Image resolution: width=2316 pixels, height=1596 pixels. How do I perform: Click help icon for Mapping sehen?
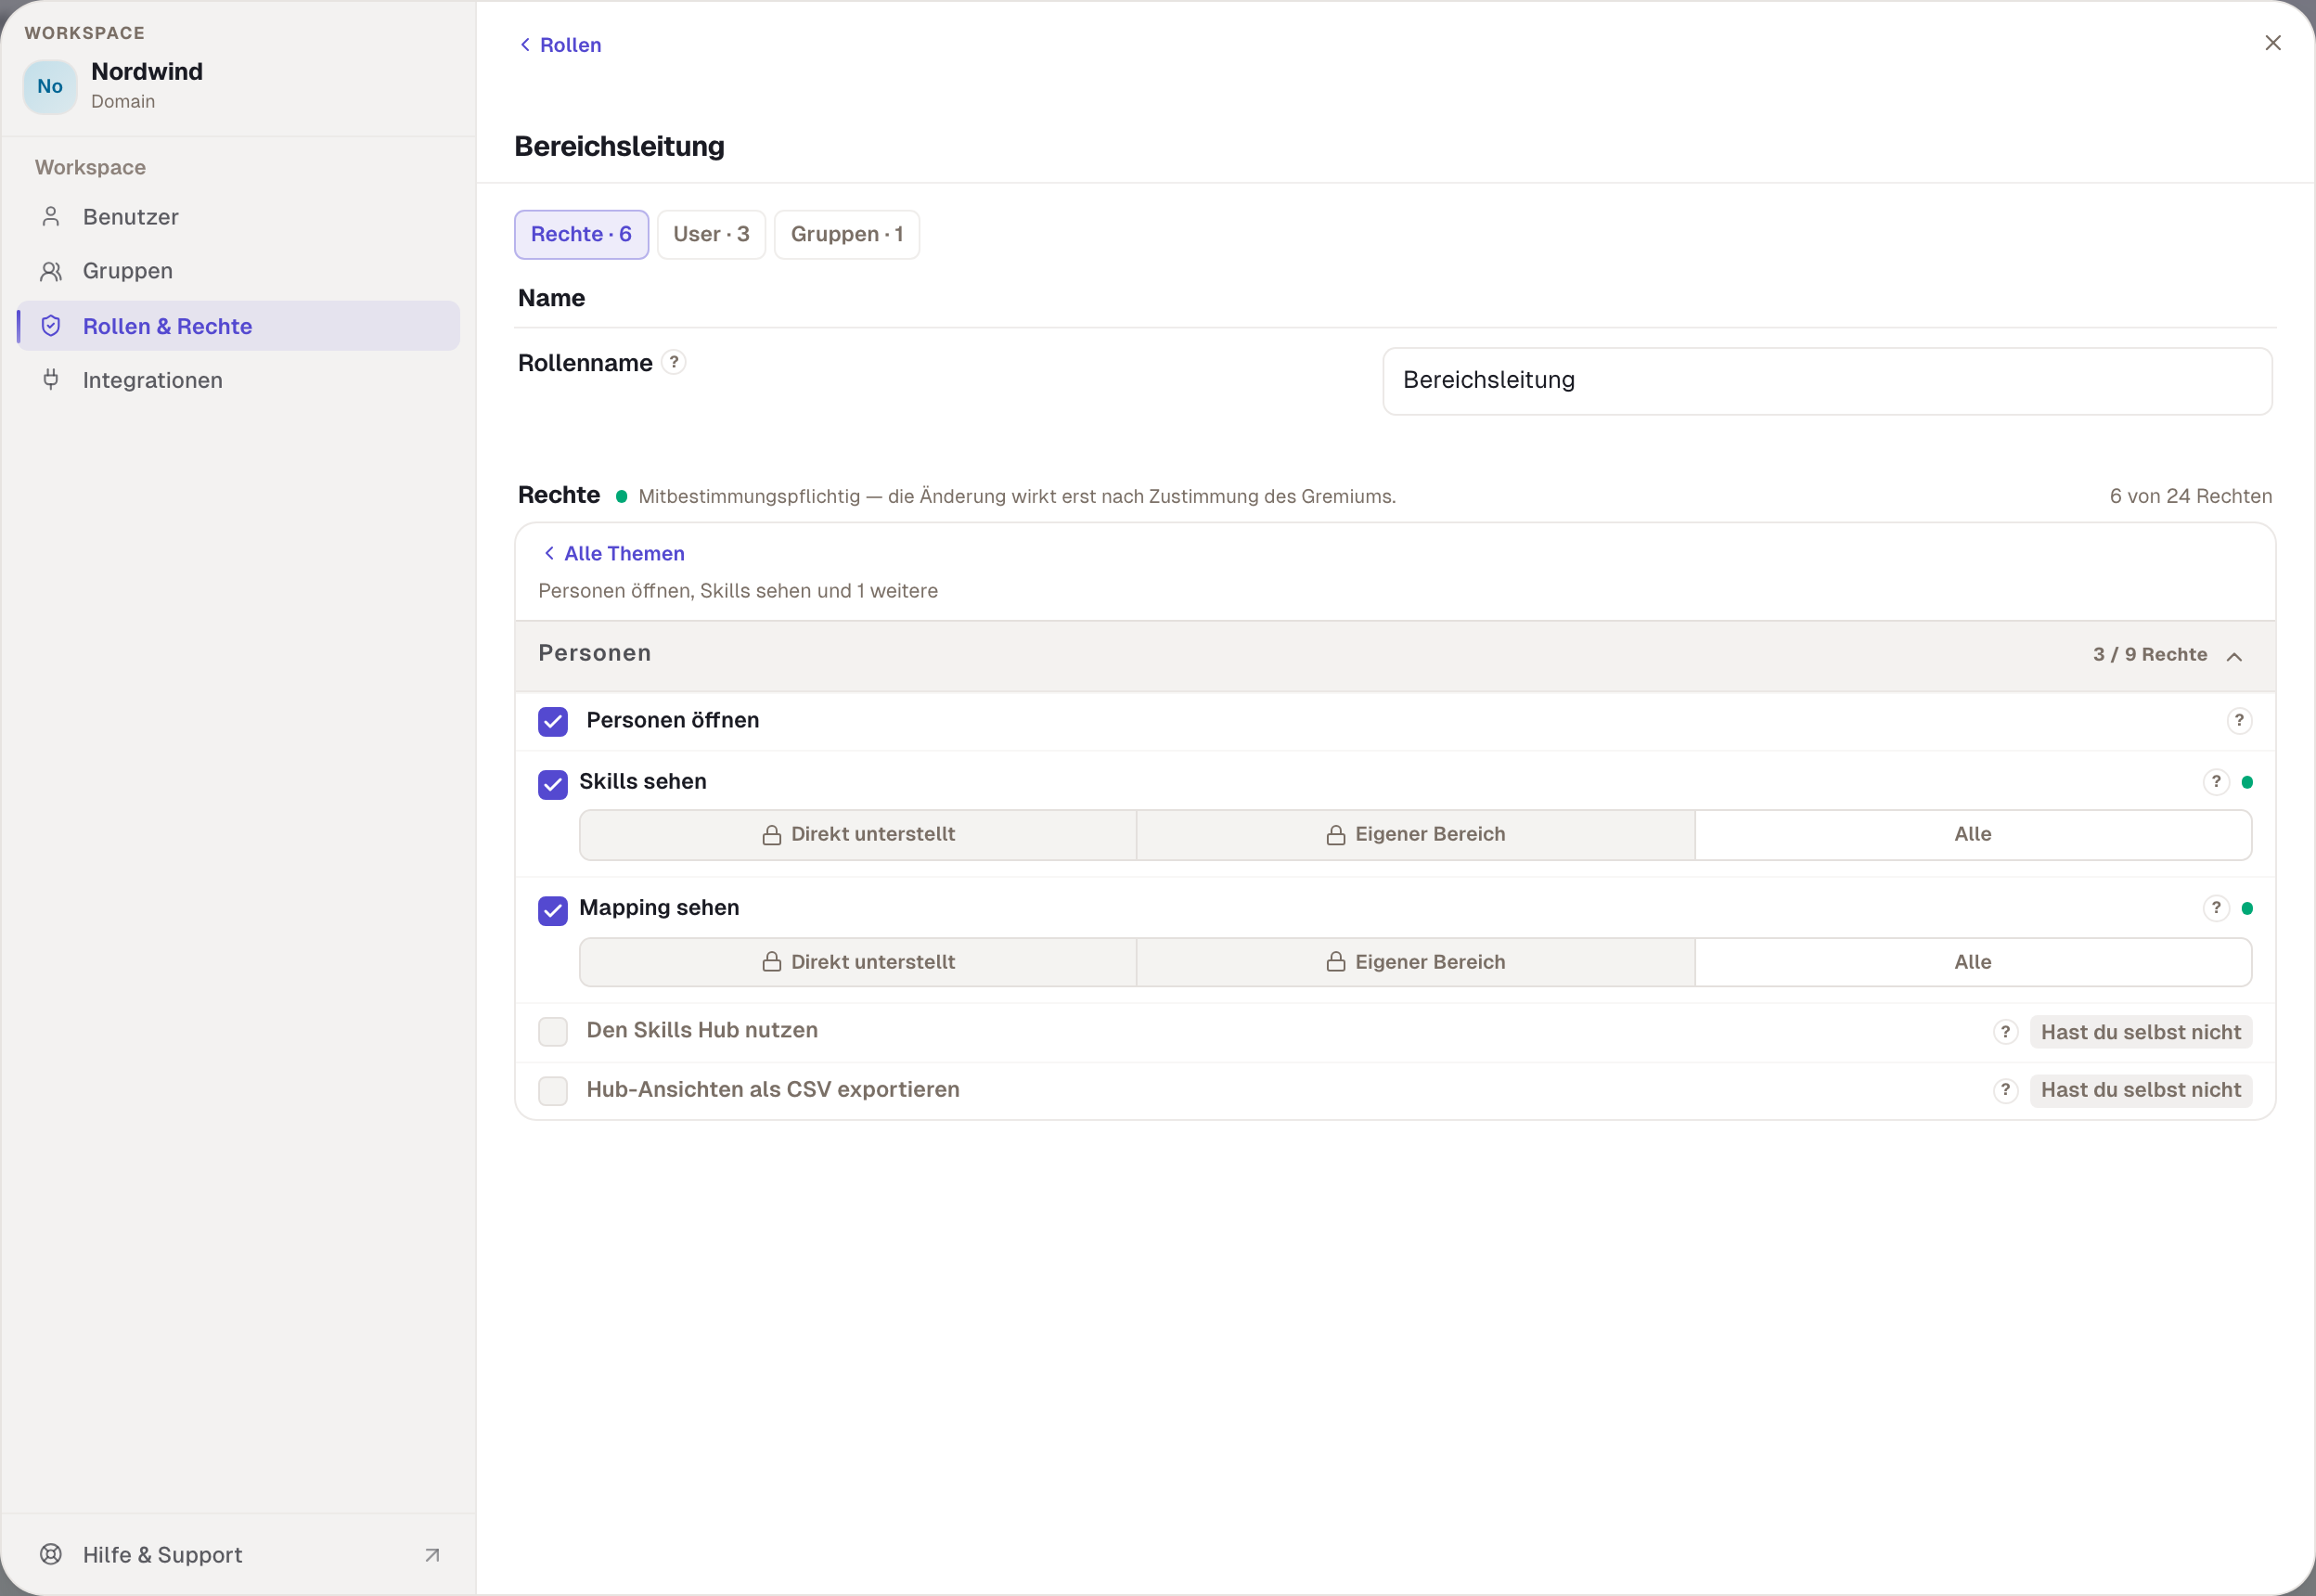coord(2216,908)
